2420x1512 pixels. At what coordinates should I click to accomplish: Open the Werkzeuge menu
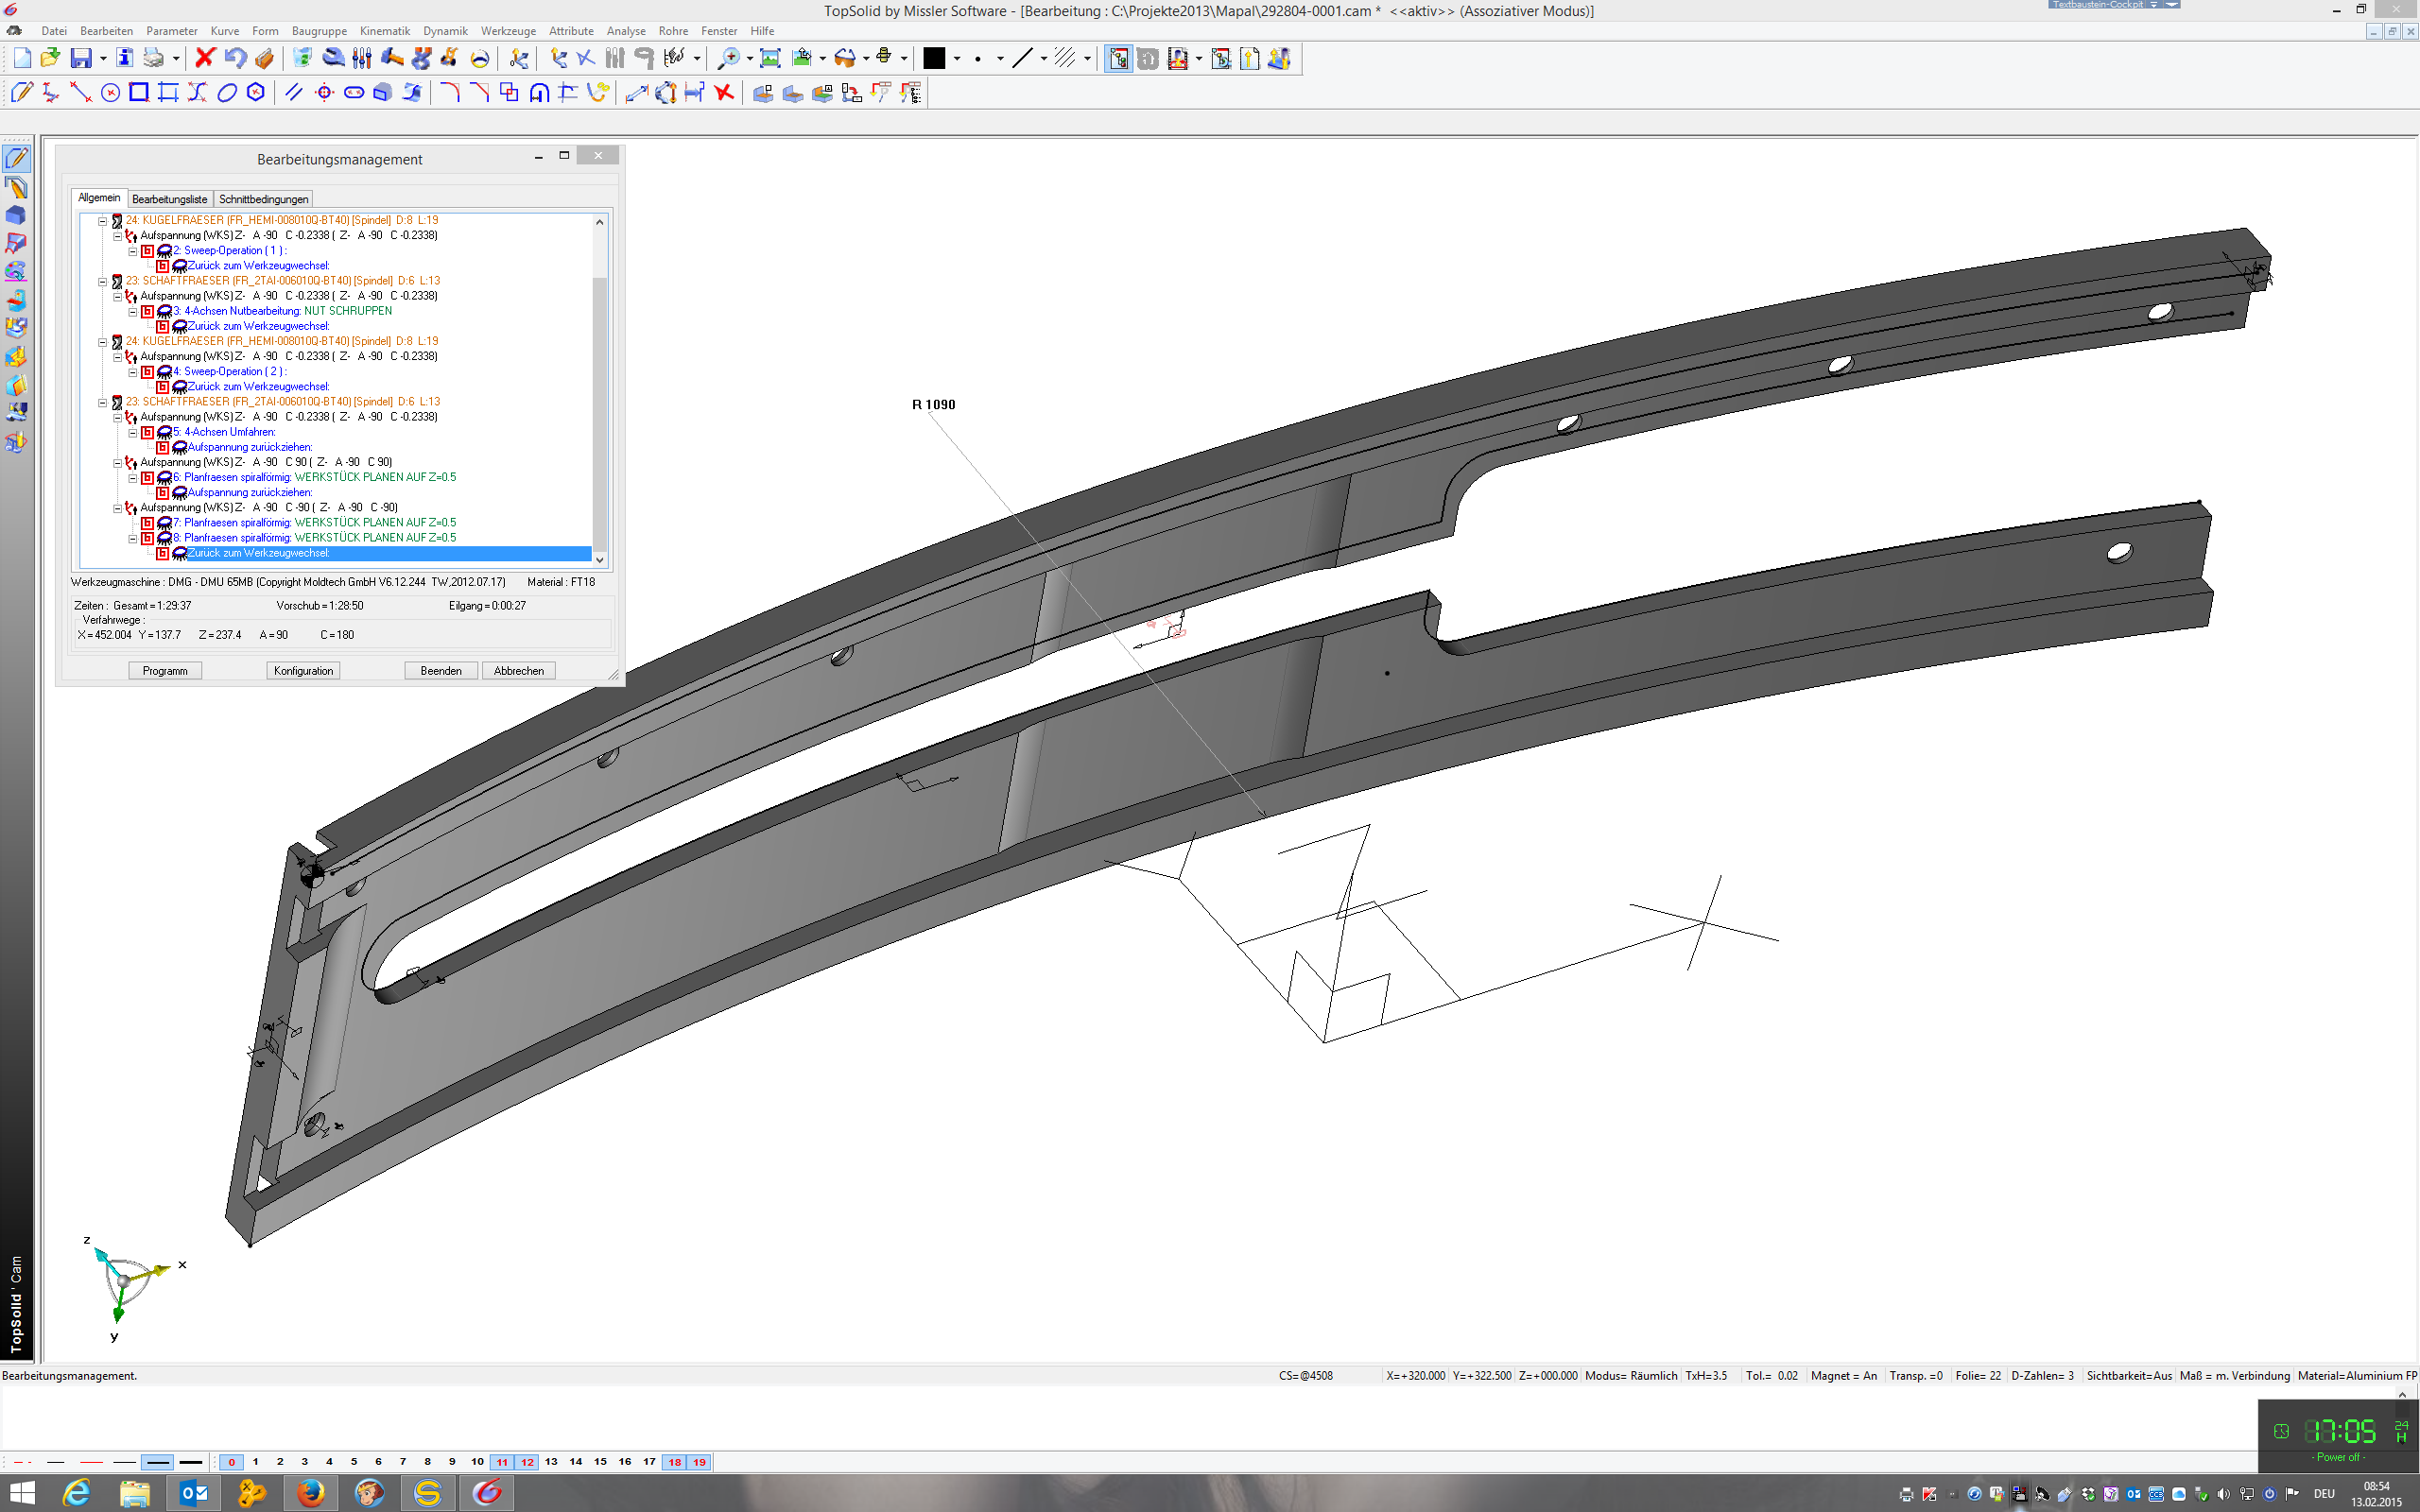[x=508, y=31]
